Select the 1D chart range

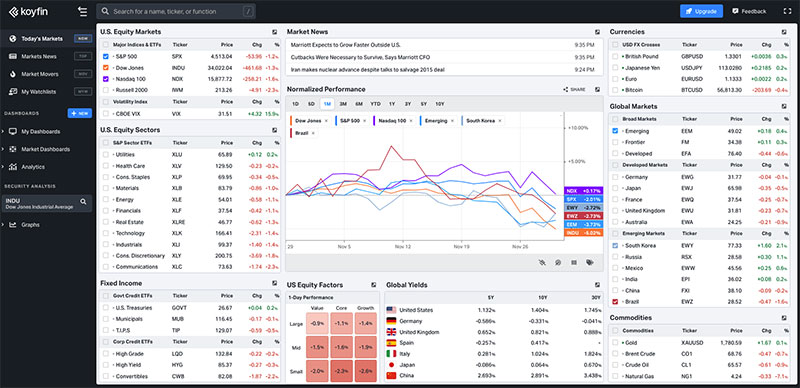point(295,104)
